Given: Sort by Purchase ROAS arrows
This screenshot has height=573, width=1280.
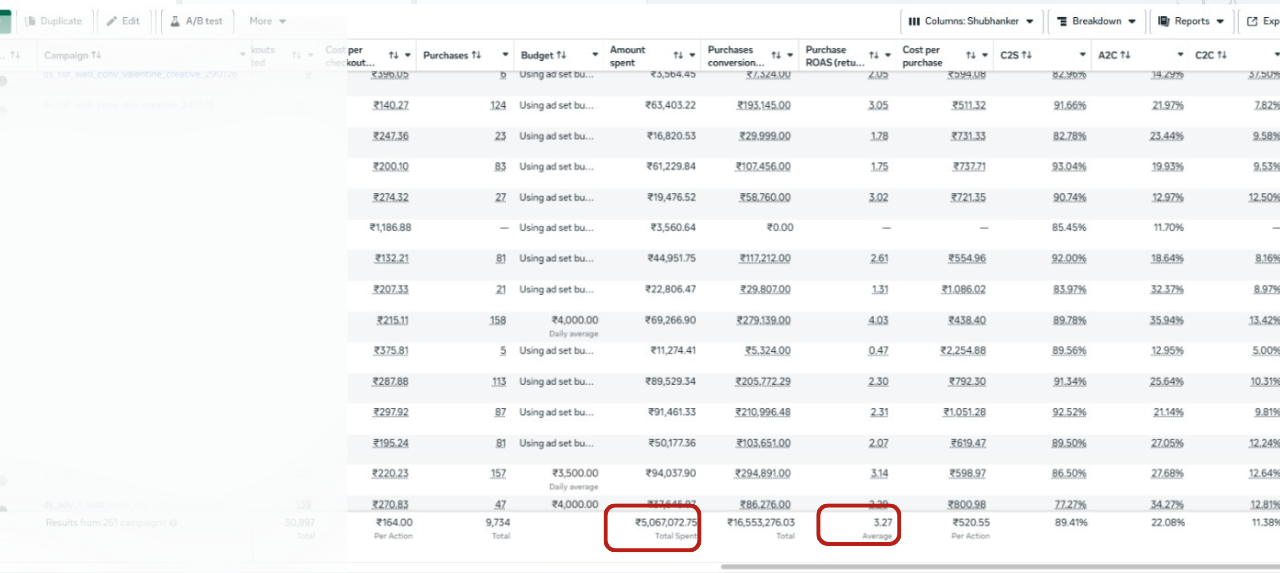Looking at the screenshot, I should [873, 56].
